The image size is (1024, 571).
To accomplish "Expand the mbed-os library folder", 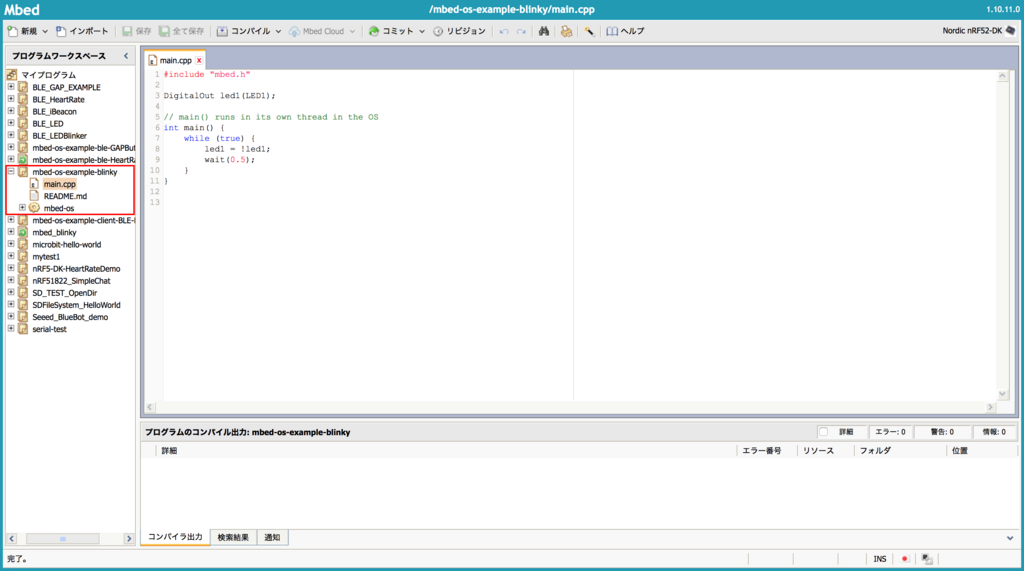I will pyautogui.click(x=22, y=208).
